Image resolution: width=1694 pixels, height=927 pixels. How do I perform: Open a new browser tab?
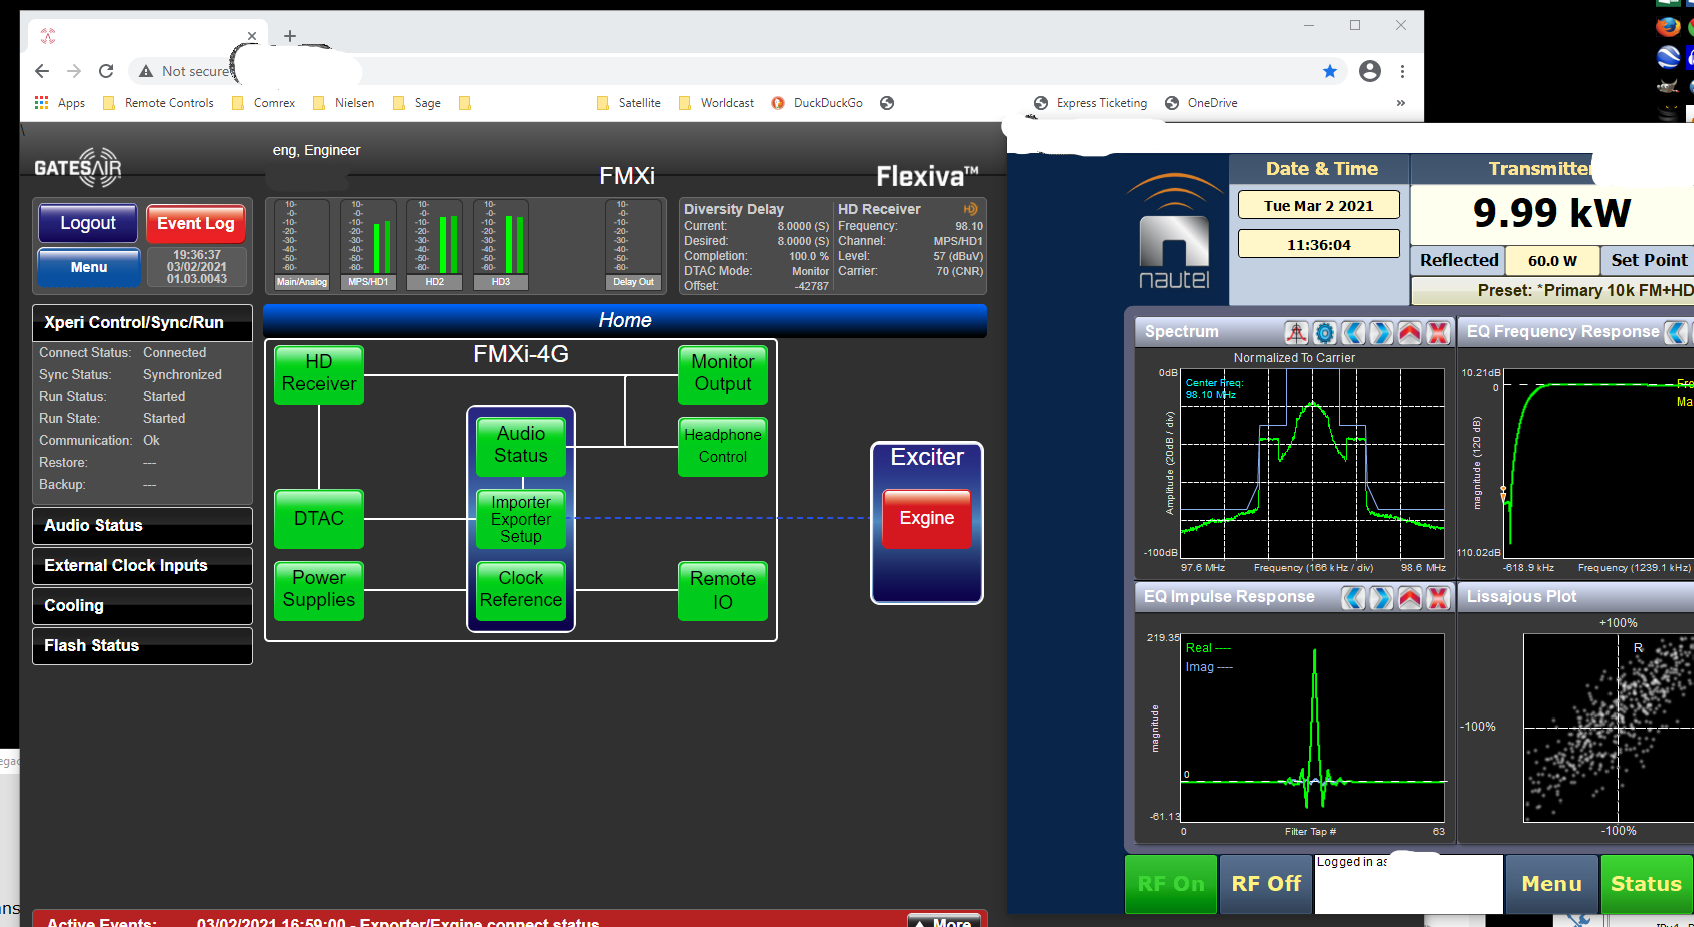pos(290,35)
